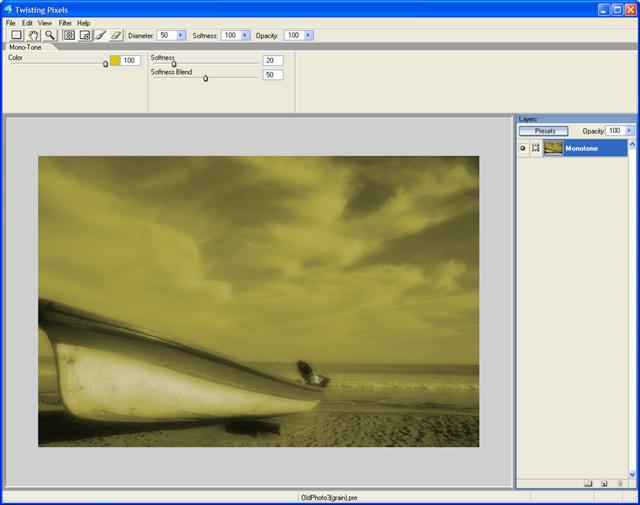Select the Hand pan tool
640x505 pixels.
[33, 35]
